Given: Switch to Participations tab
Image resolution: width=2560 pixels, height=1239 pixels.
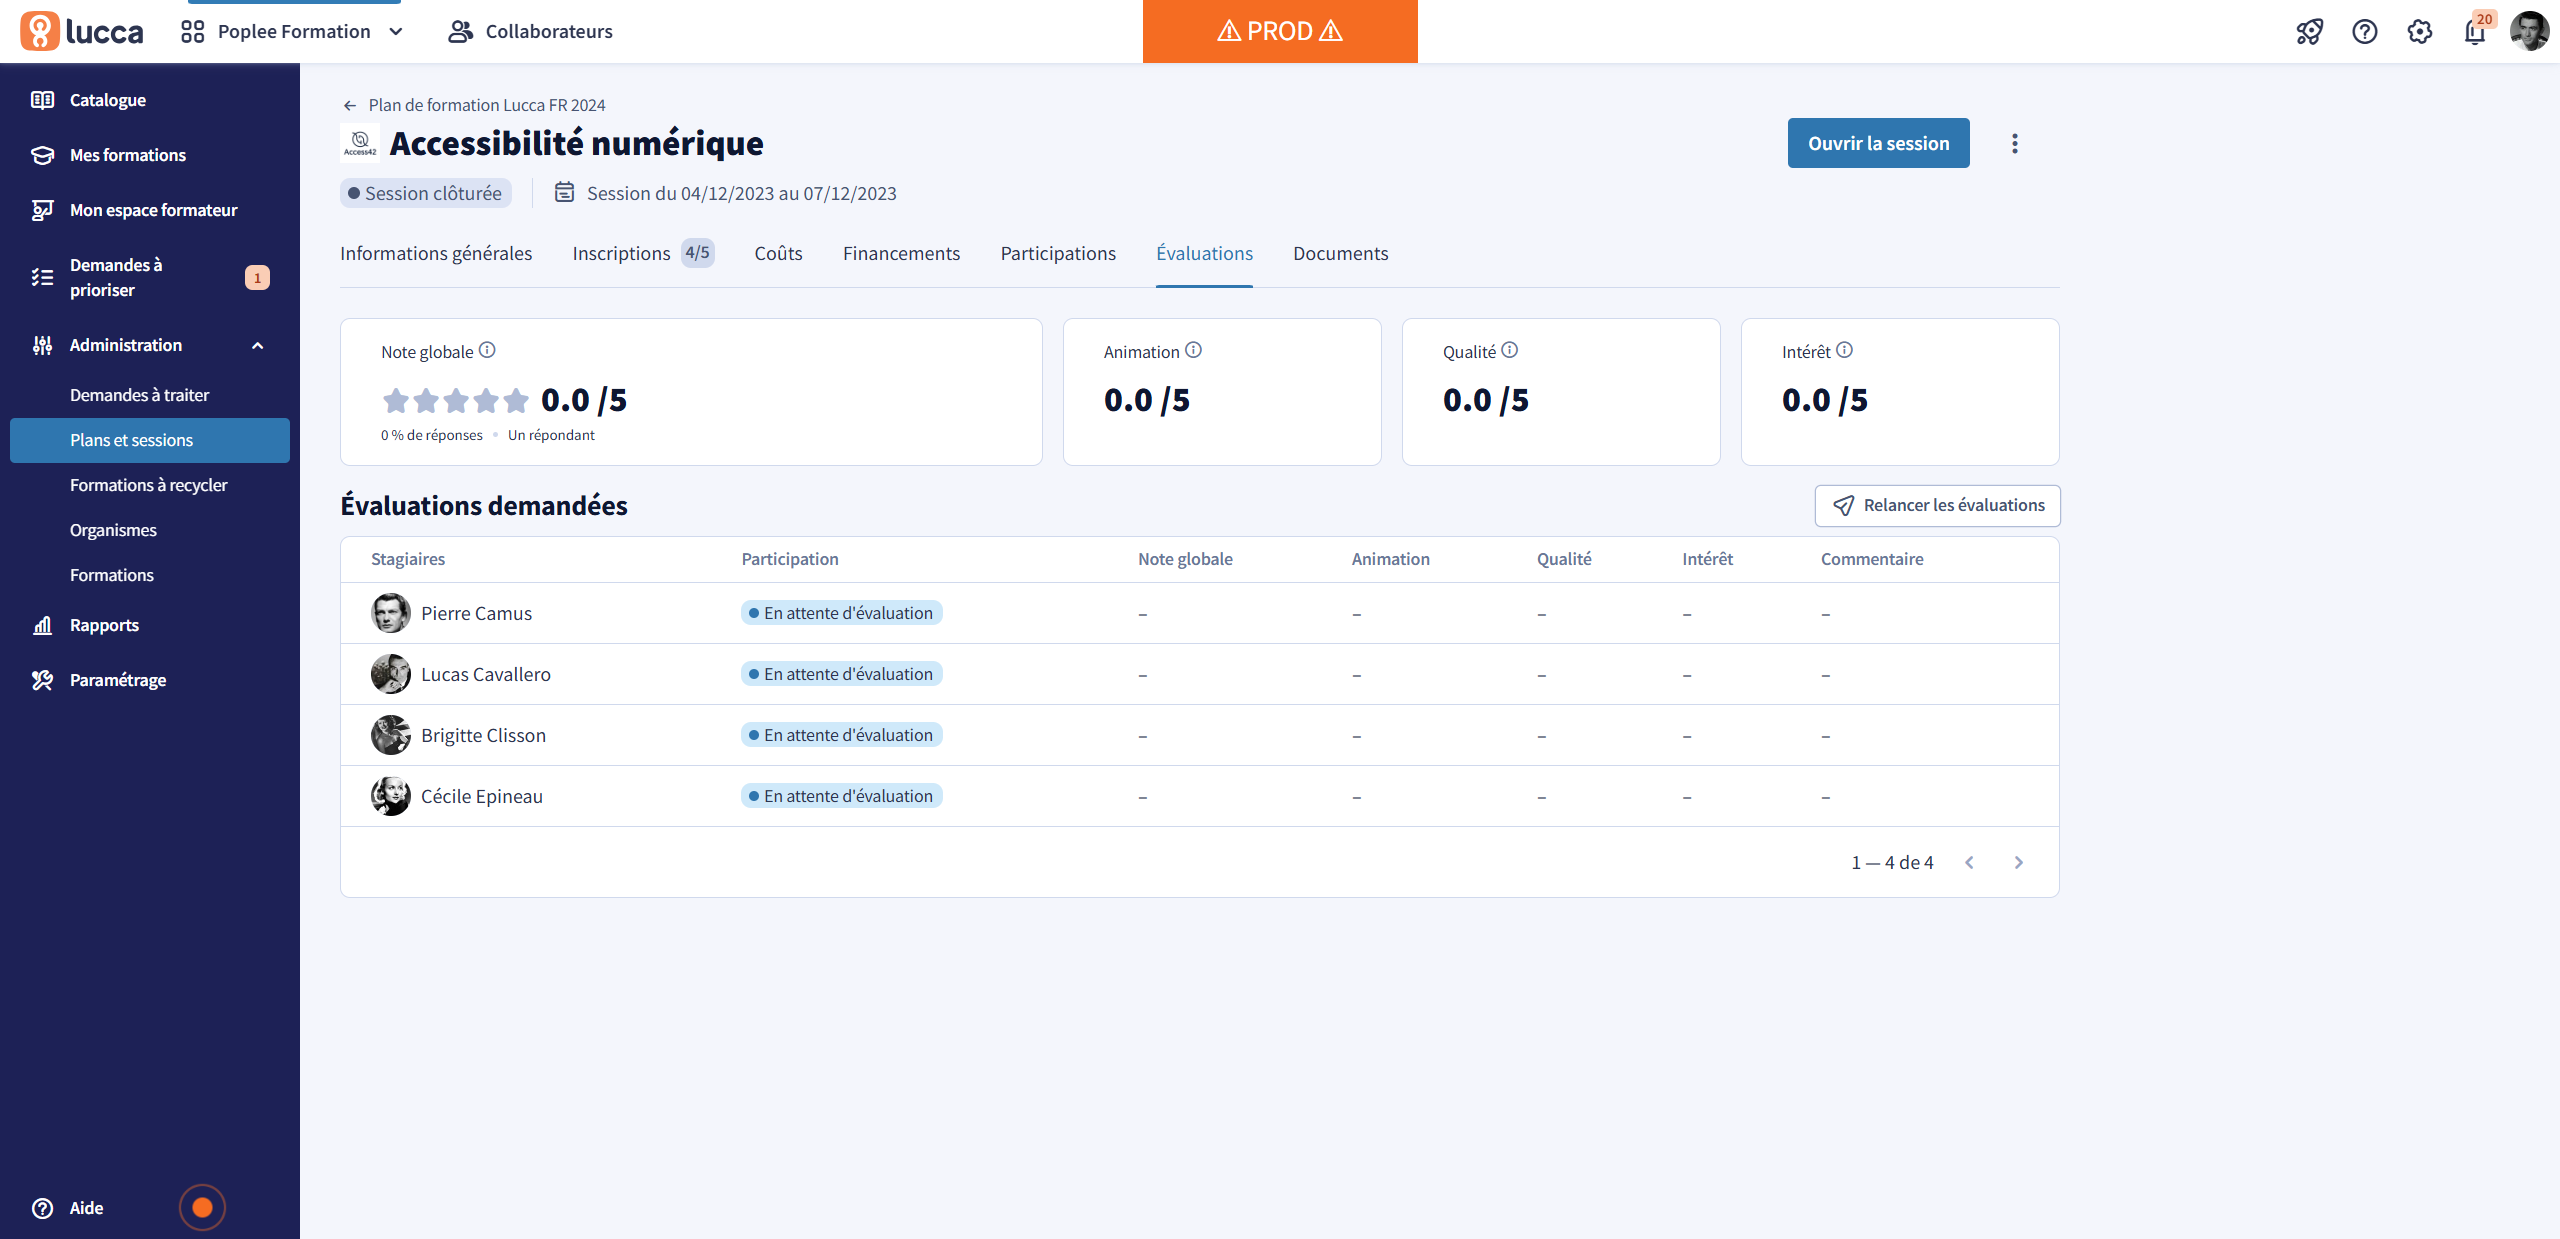Looking at the screenshot, I should (1058, 254).
